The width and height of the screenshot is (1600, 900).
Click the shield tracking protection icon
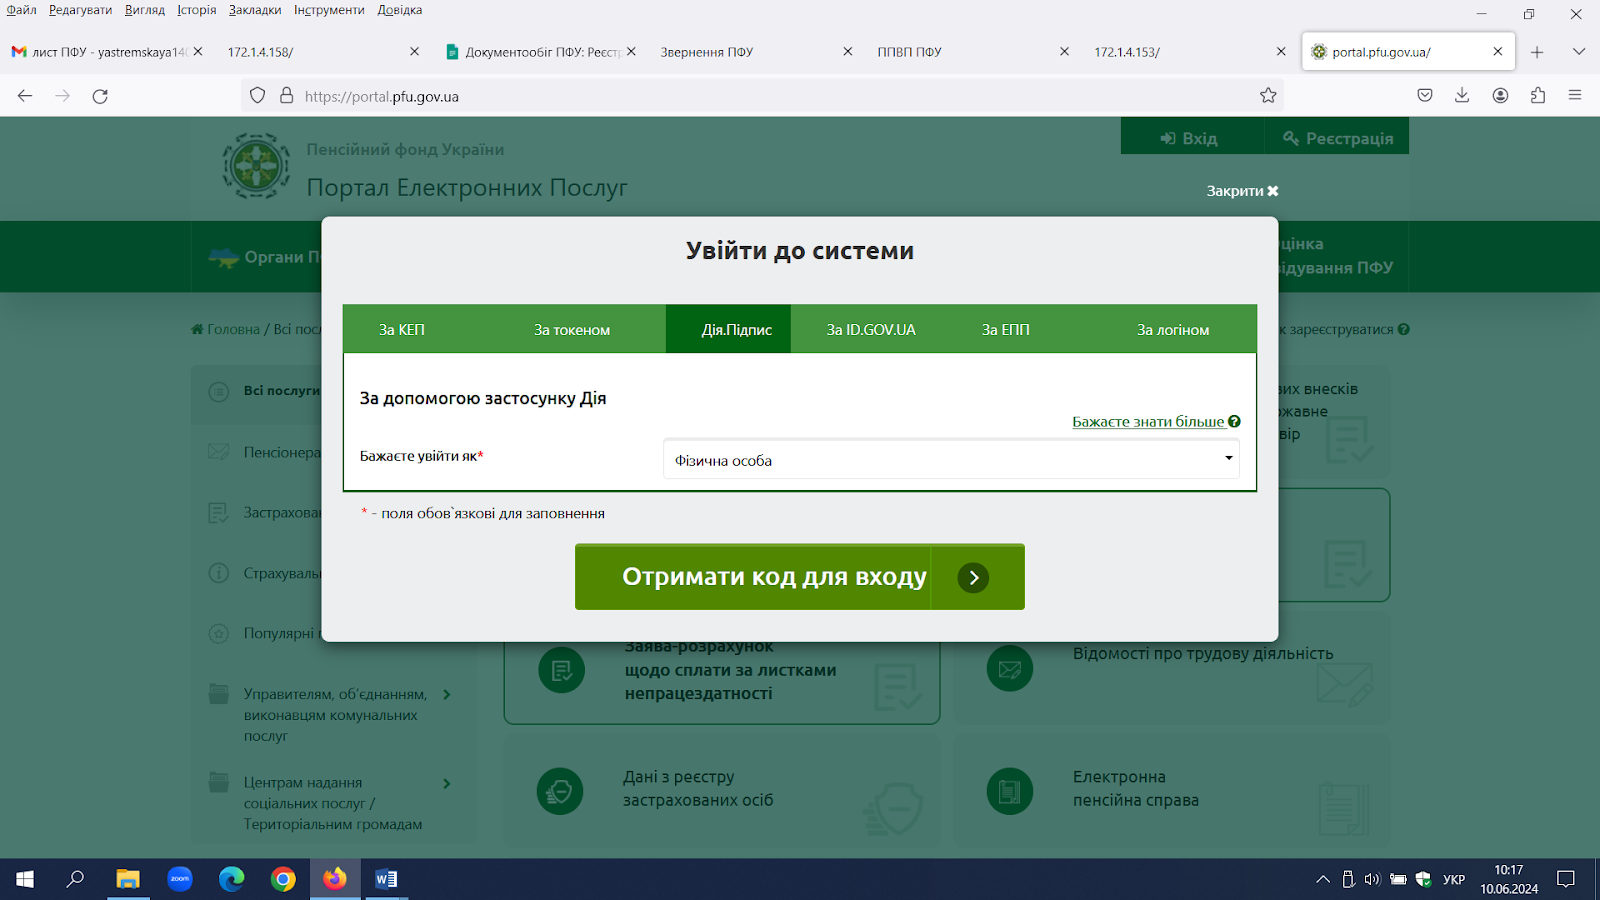click(x=258, y=96)
